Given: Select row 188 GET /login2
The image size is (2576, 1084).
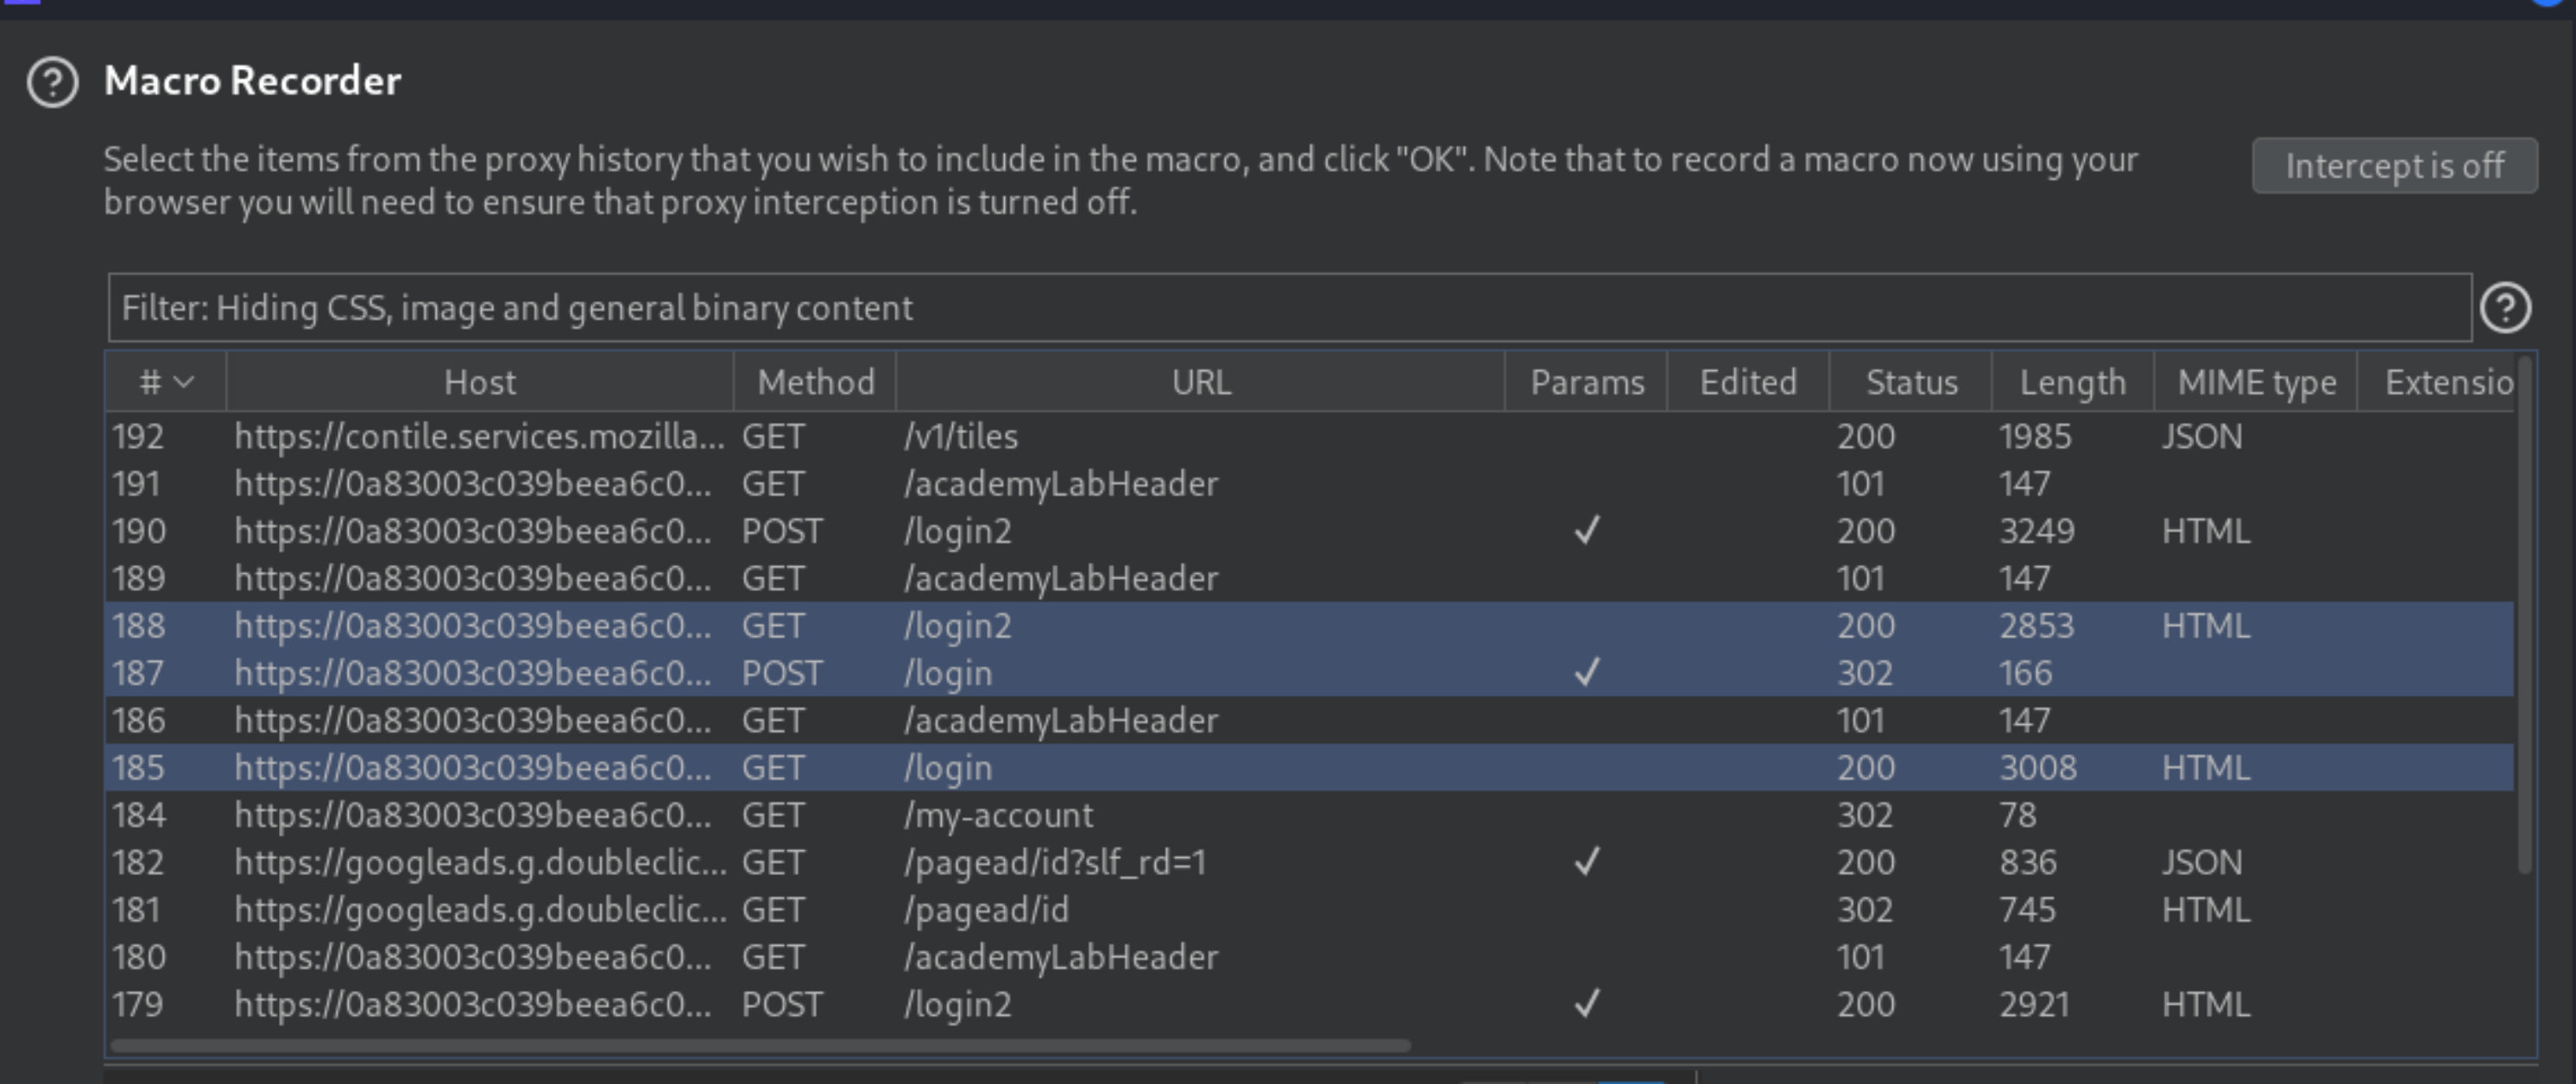Looking at the screenshot, I should tap(1309, 626).
